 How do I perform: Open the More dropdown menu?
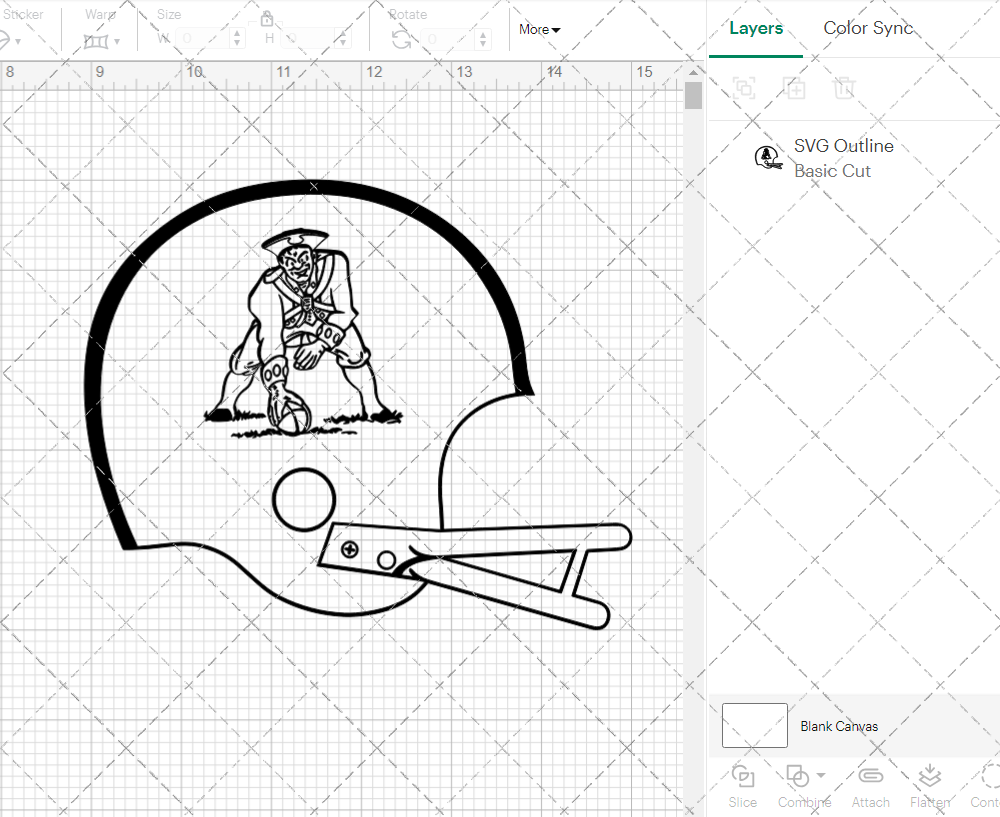click(539, 30)
